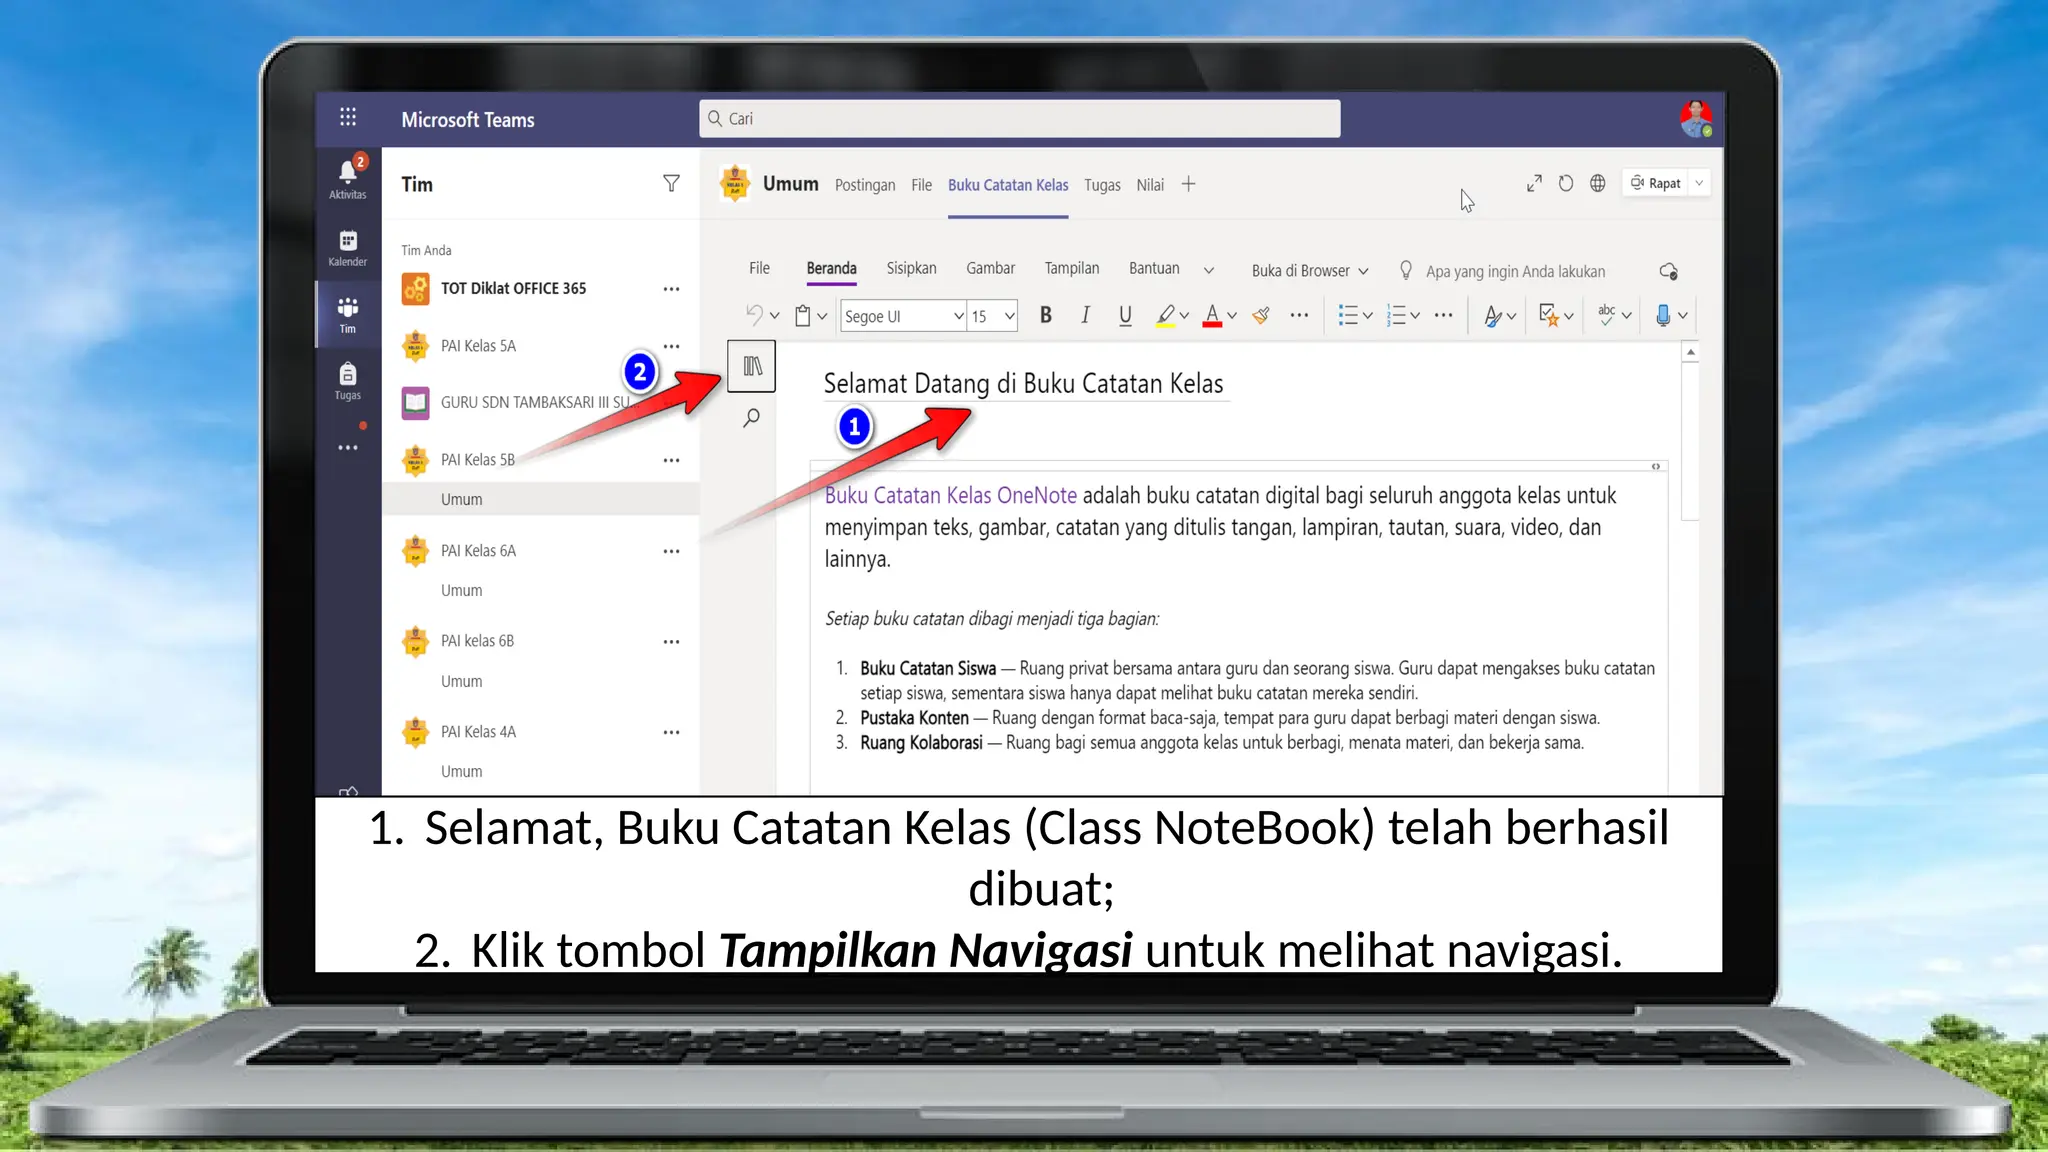Click the notebook search magnifier icon
The width and height of the screenshot is (2048, 1152).
[751, 418]
